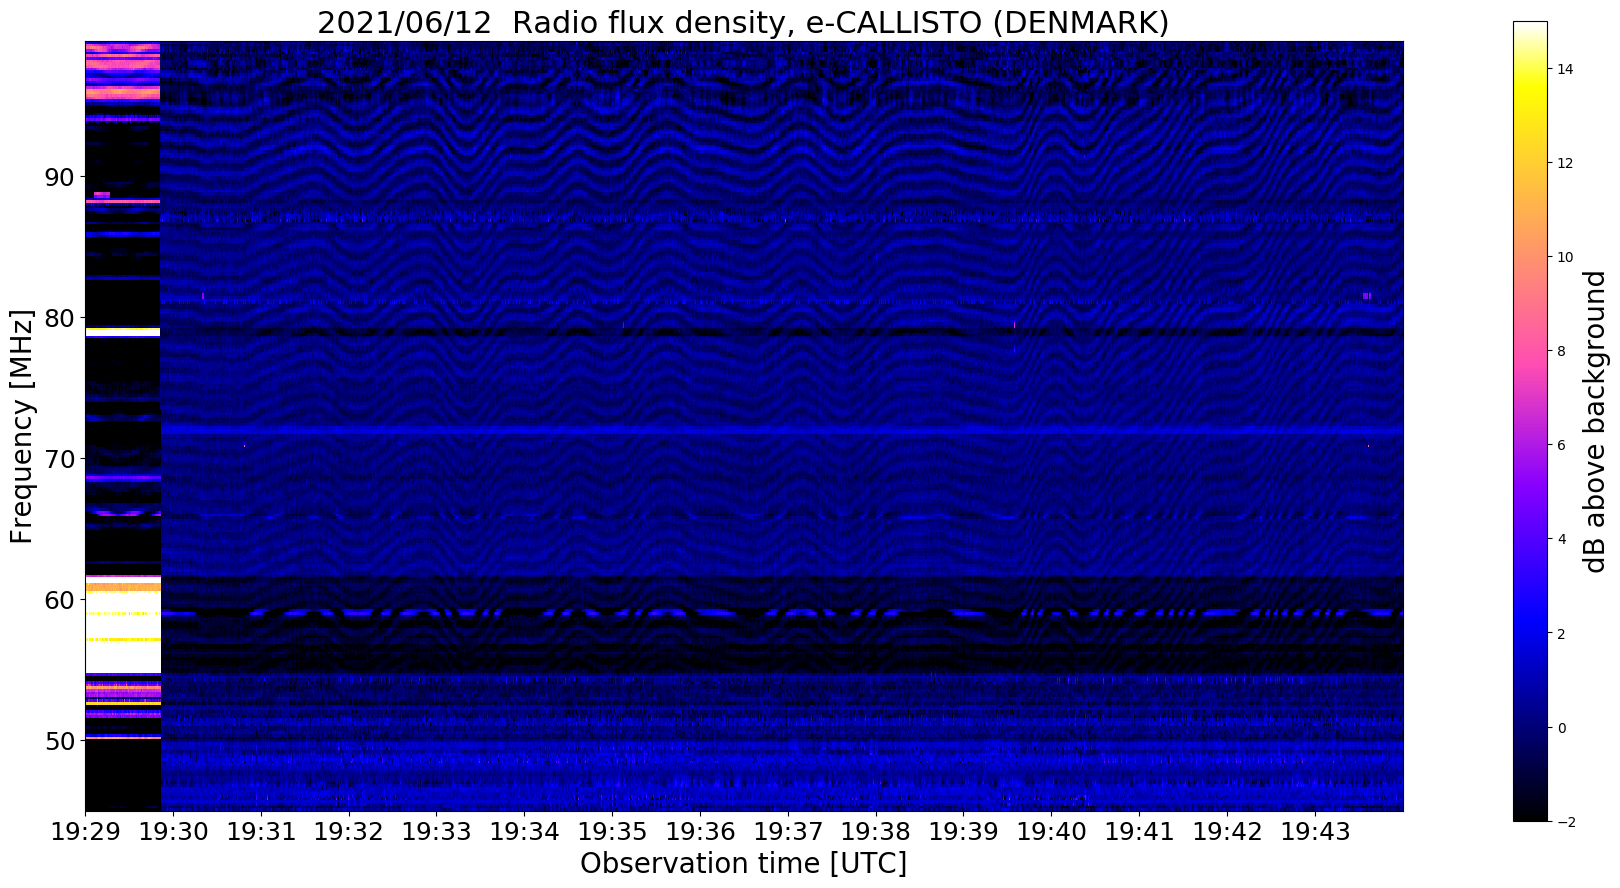Select the 19:31 time tick label
The height and width of the screenshot is (888, 1620).
tap(261, 831)
